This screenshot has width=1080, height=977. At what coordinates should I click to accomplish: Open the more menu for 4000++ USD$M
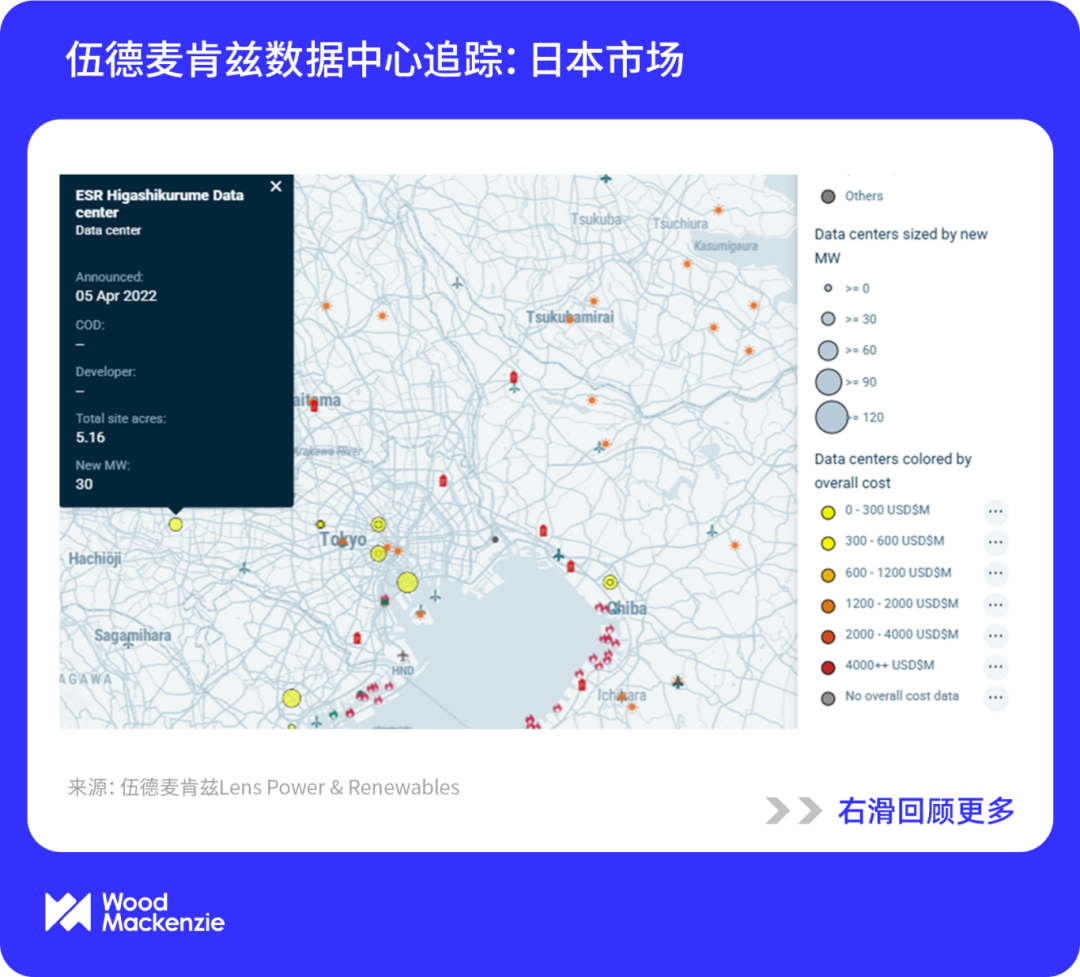click(995, 667)
